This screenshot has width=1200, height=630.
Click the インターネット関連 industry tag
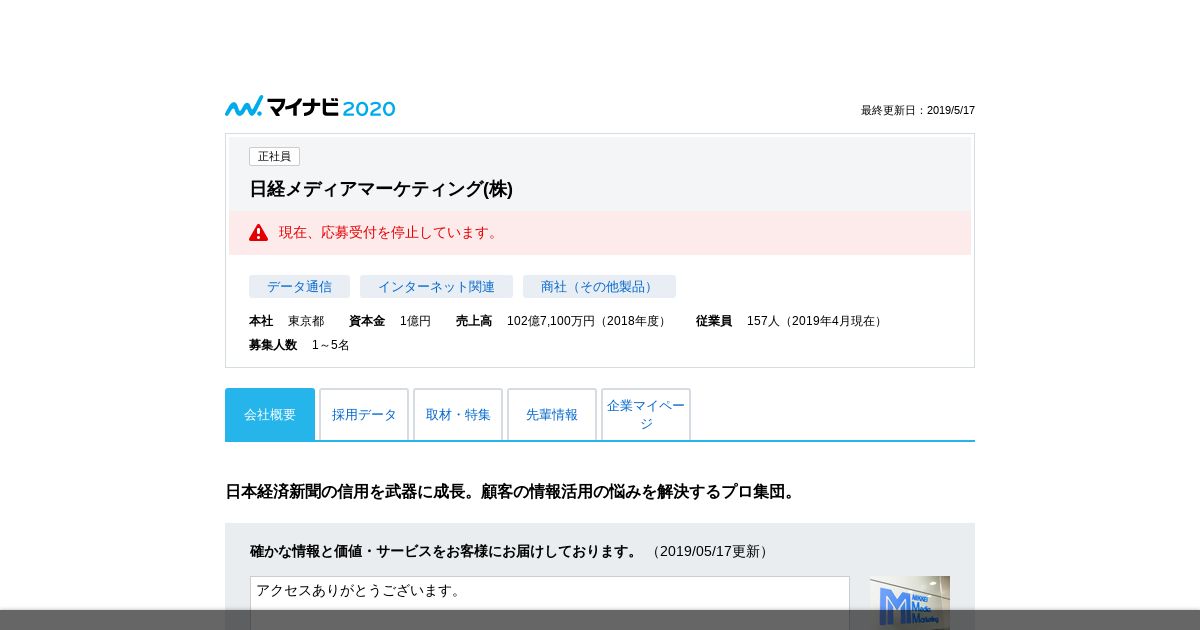point(436,287)
